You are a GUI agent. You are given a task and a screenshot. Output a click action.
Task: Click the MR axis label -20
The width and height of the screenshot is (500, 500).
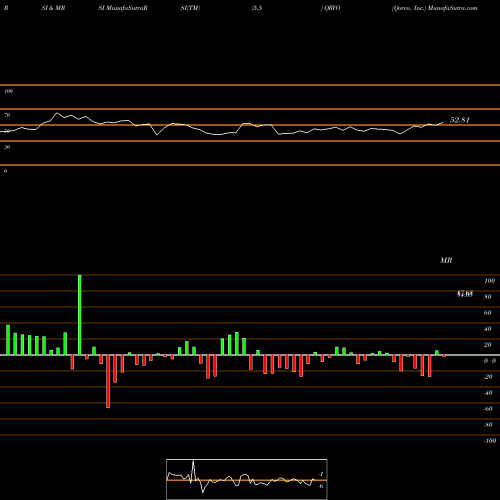(x=488, y=377)
